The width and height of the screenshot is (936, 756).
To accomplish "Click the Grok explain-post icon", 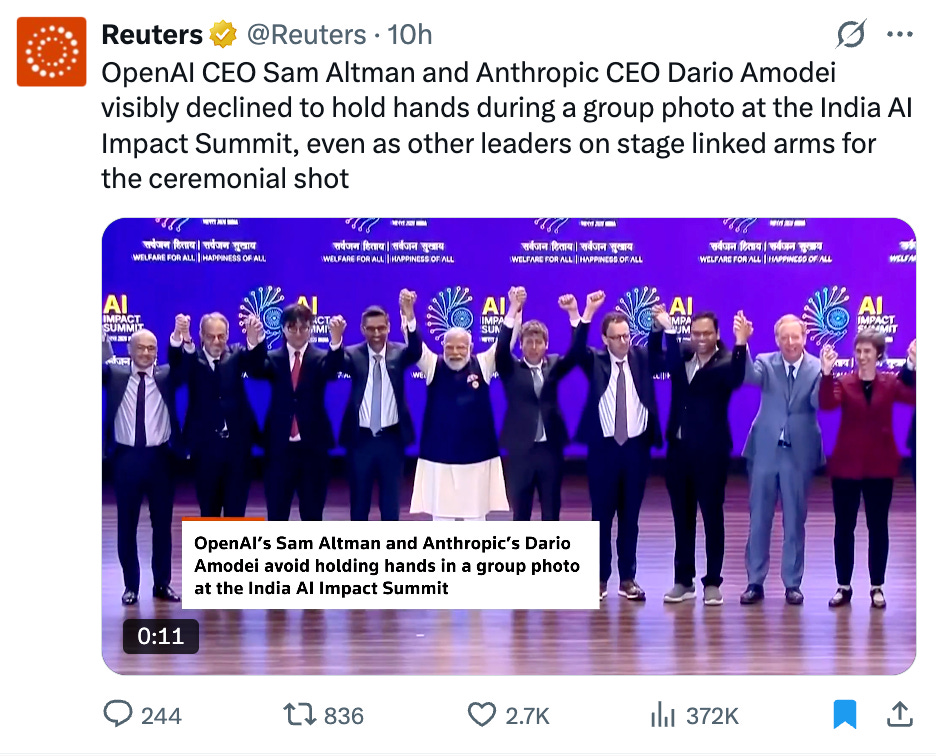I will point(850,34).
